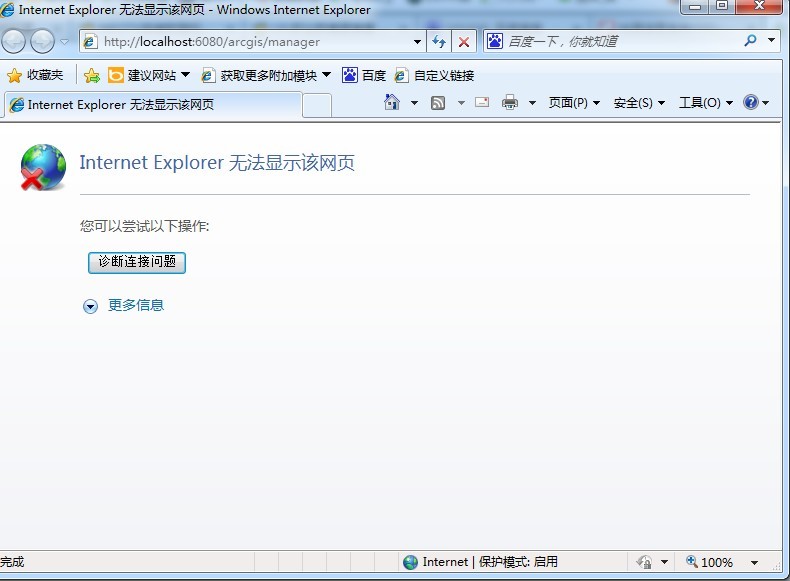Maximize the Internet Explorer window
Screen dimensions: 790x581
tap(722, 7)
